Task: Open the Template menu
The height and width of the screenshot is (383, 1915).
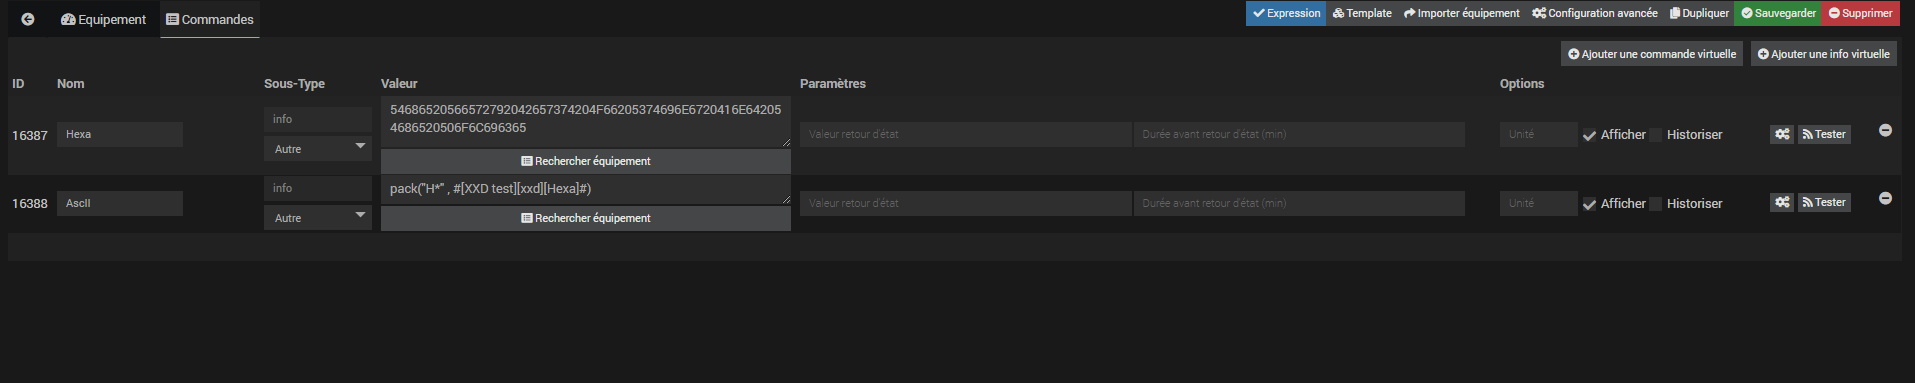Action: pos(1362,13)
